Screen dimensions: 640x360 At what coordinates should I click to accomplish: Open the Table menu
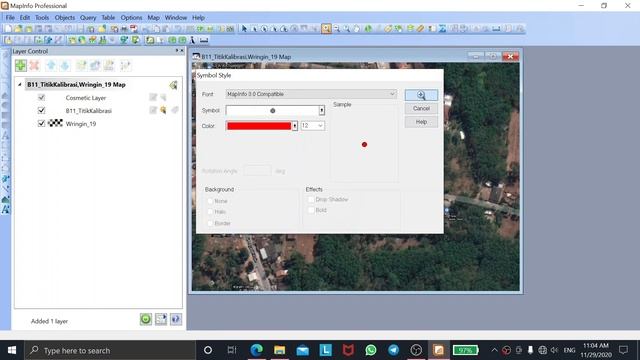108,18
